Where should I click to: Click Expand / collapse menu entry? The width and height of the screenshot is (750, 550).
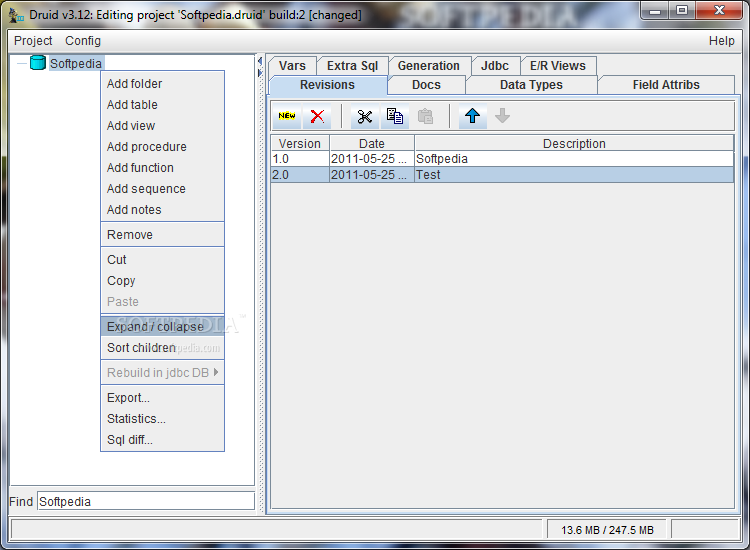(x=163, y=327)
